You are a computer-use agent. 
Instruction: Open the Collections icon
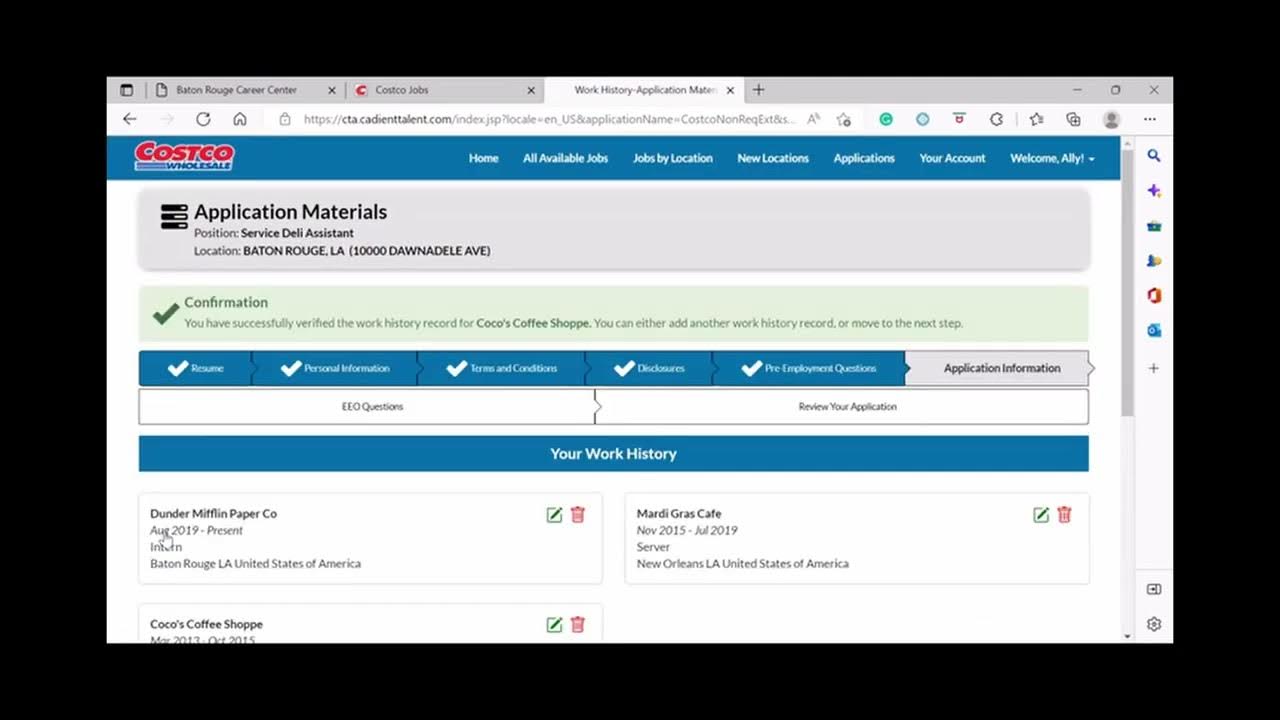coord(1073,119)
